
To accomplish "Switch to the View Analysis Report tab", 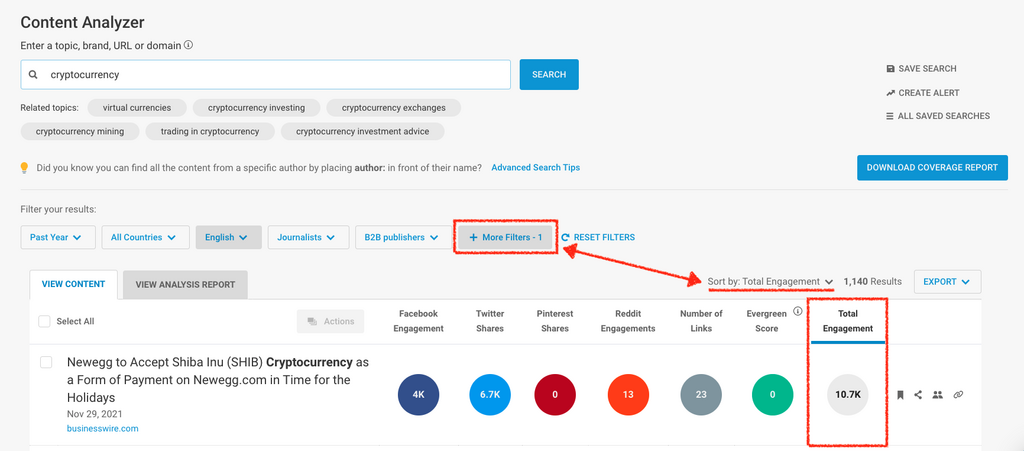I will coord(185,284).
